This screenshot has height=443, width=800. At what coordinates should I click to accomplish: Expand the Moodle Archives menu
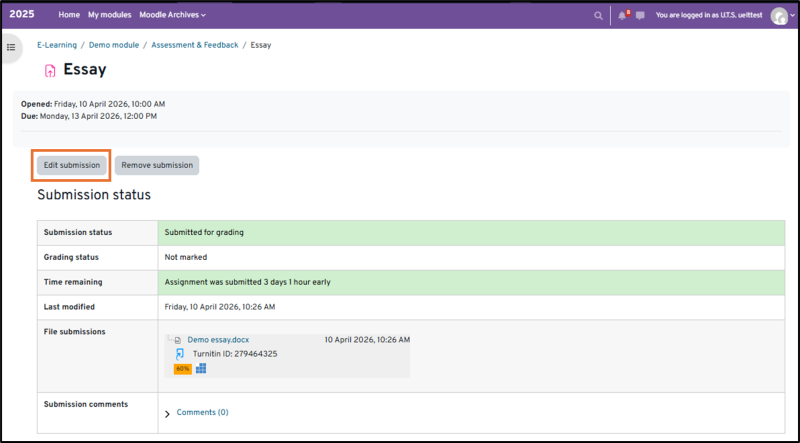point(172,15)
